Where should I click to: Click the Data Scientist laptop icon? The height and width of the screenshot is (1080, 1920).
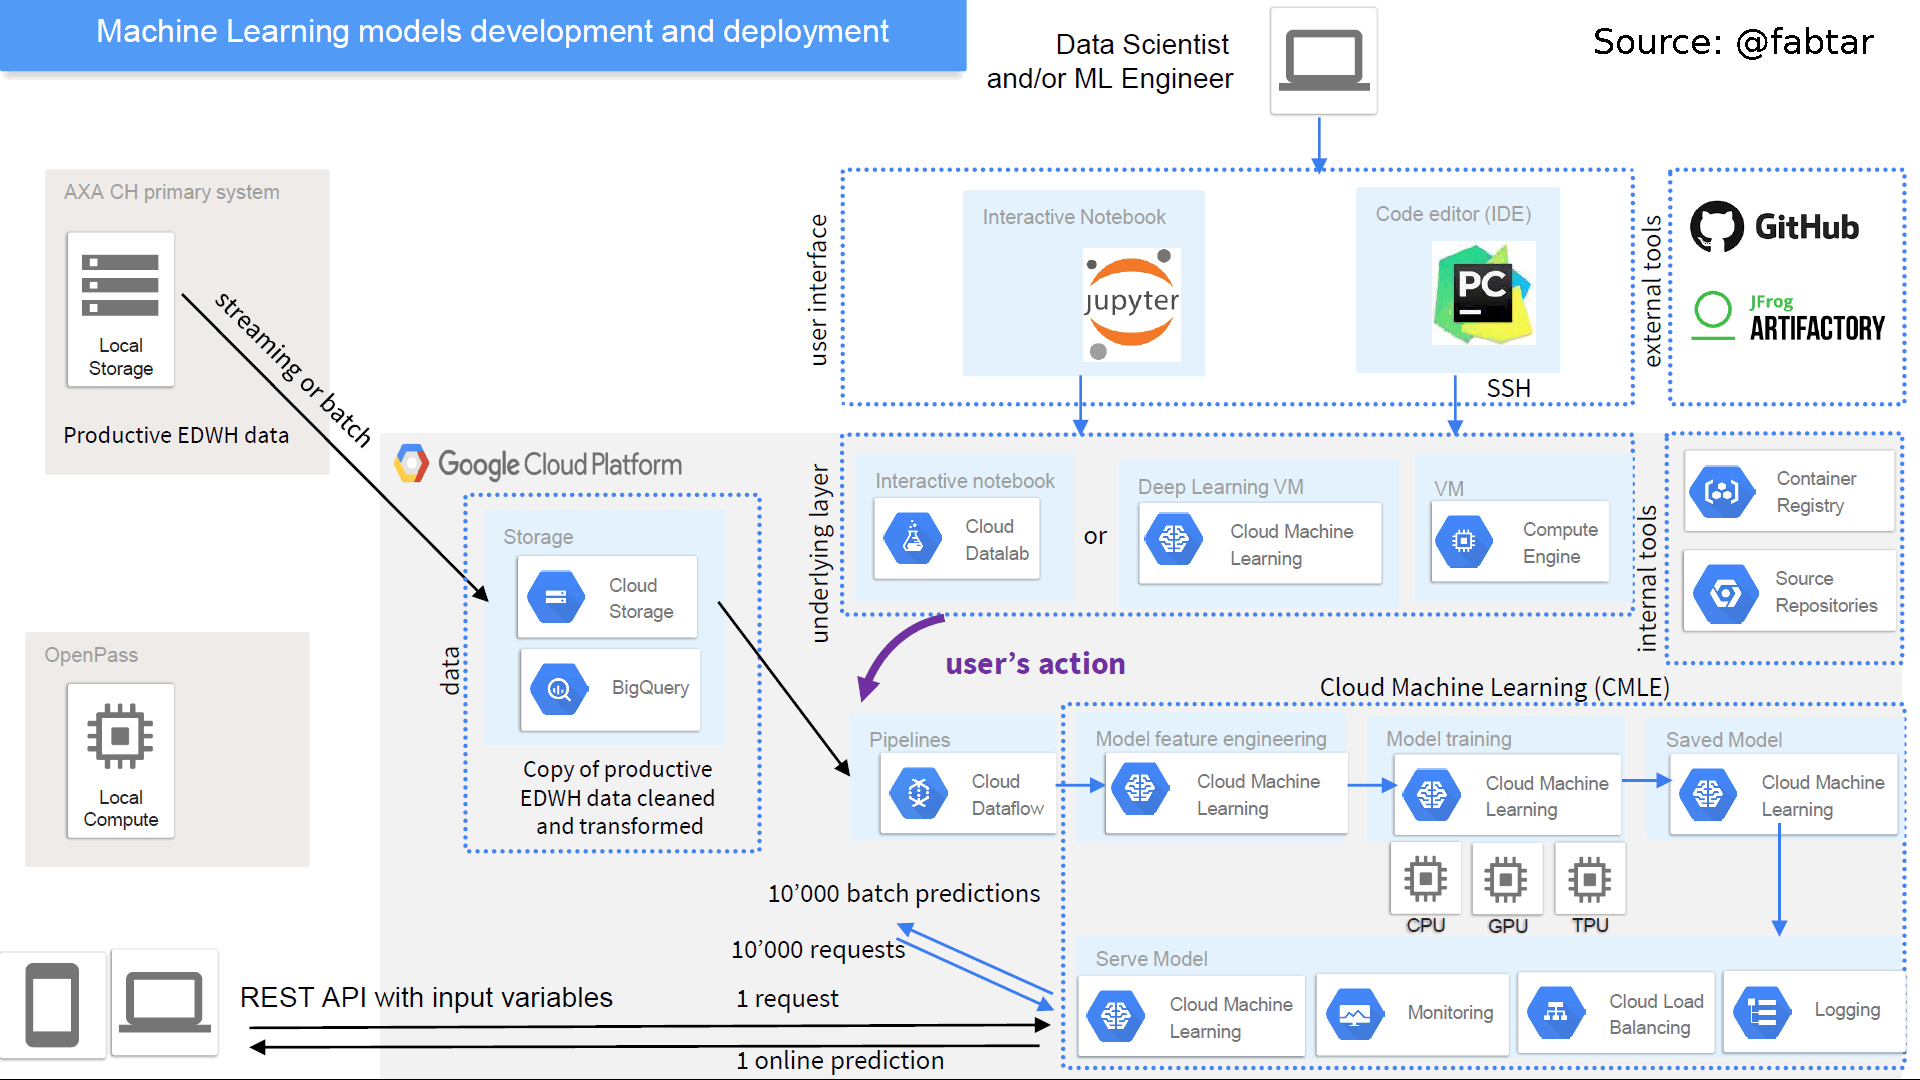tap(1323, 60)
